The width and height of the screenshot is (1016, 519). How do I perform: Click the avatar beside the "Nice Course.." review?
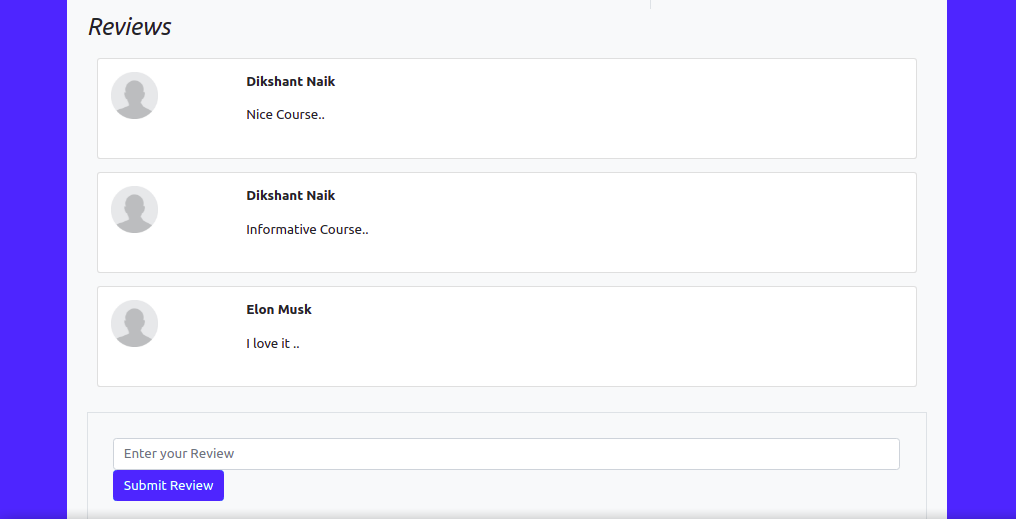point(134,96)
